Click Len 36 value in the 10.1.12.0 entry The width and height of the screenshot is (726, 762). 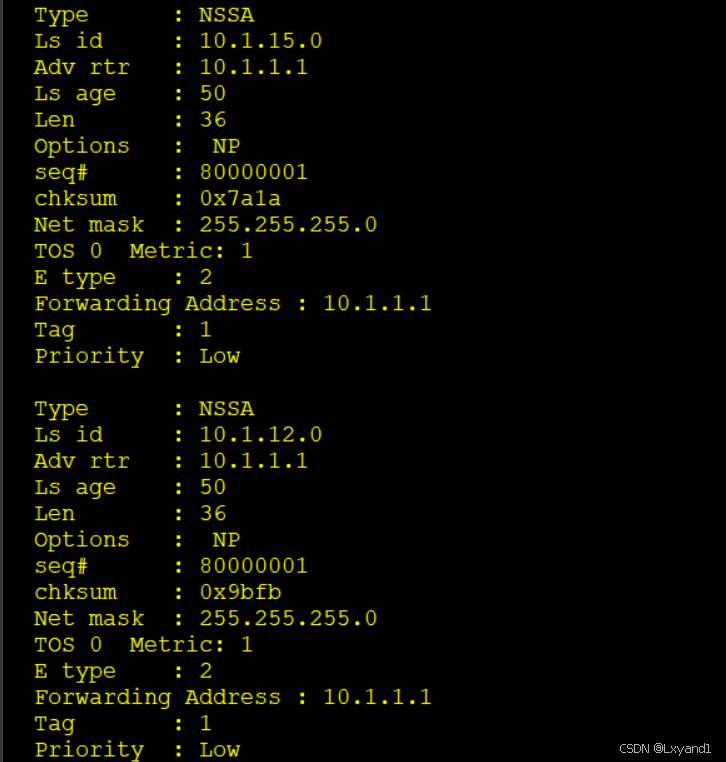click(212, 514)
